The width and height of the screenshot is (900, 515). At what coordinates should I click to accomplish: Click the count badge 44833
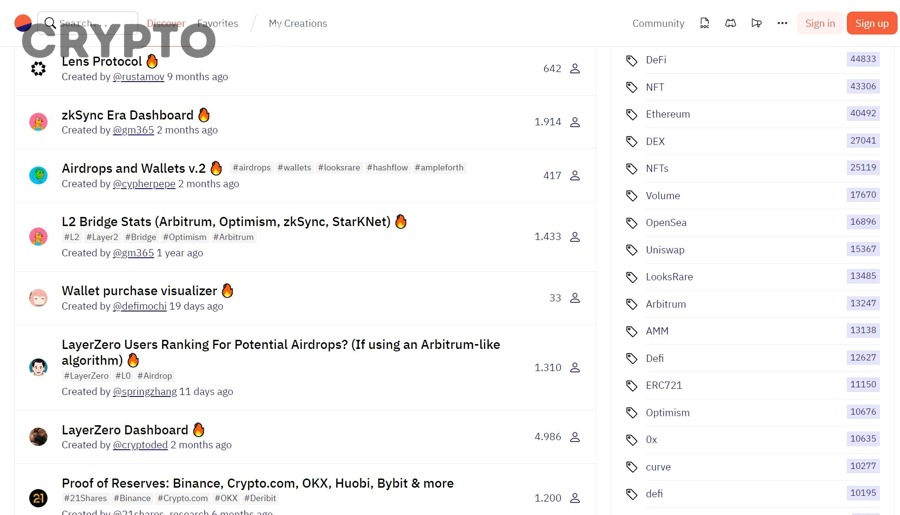(x=863, y=59)
